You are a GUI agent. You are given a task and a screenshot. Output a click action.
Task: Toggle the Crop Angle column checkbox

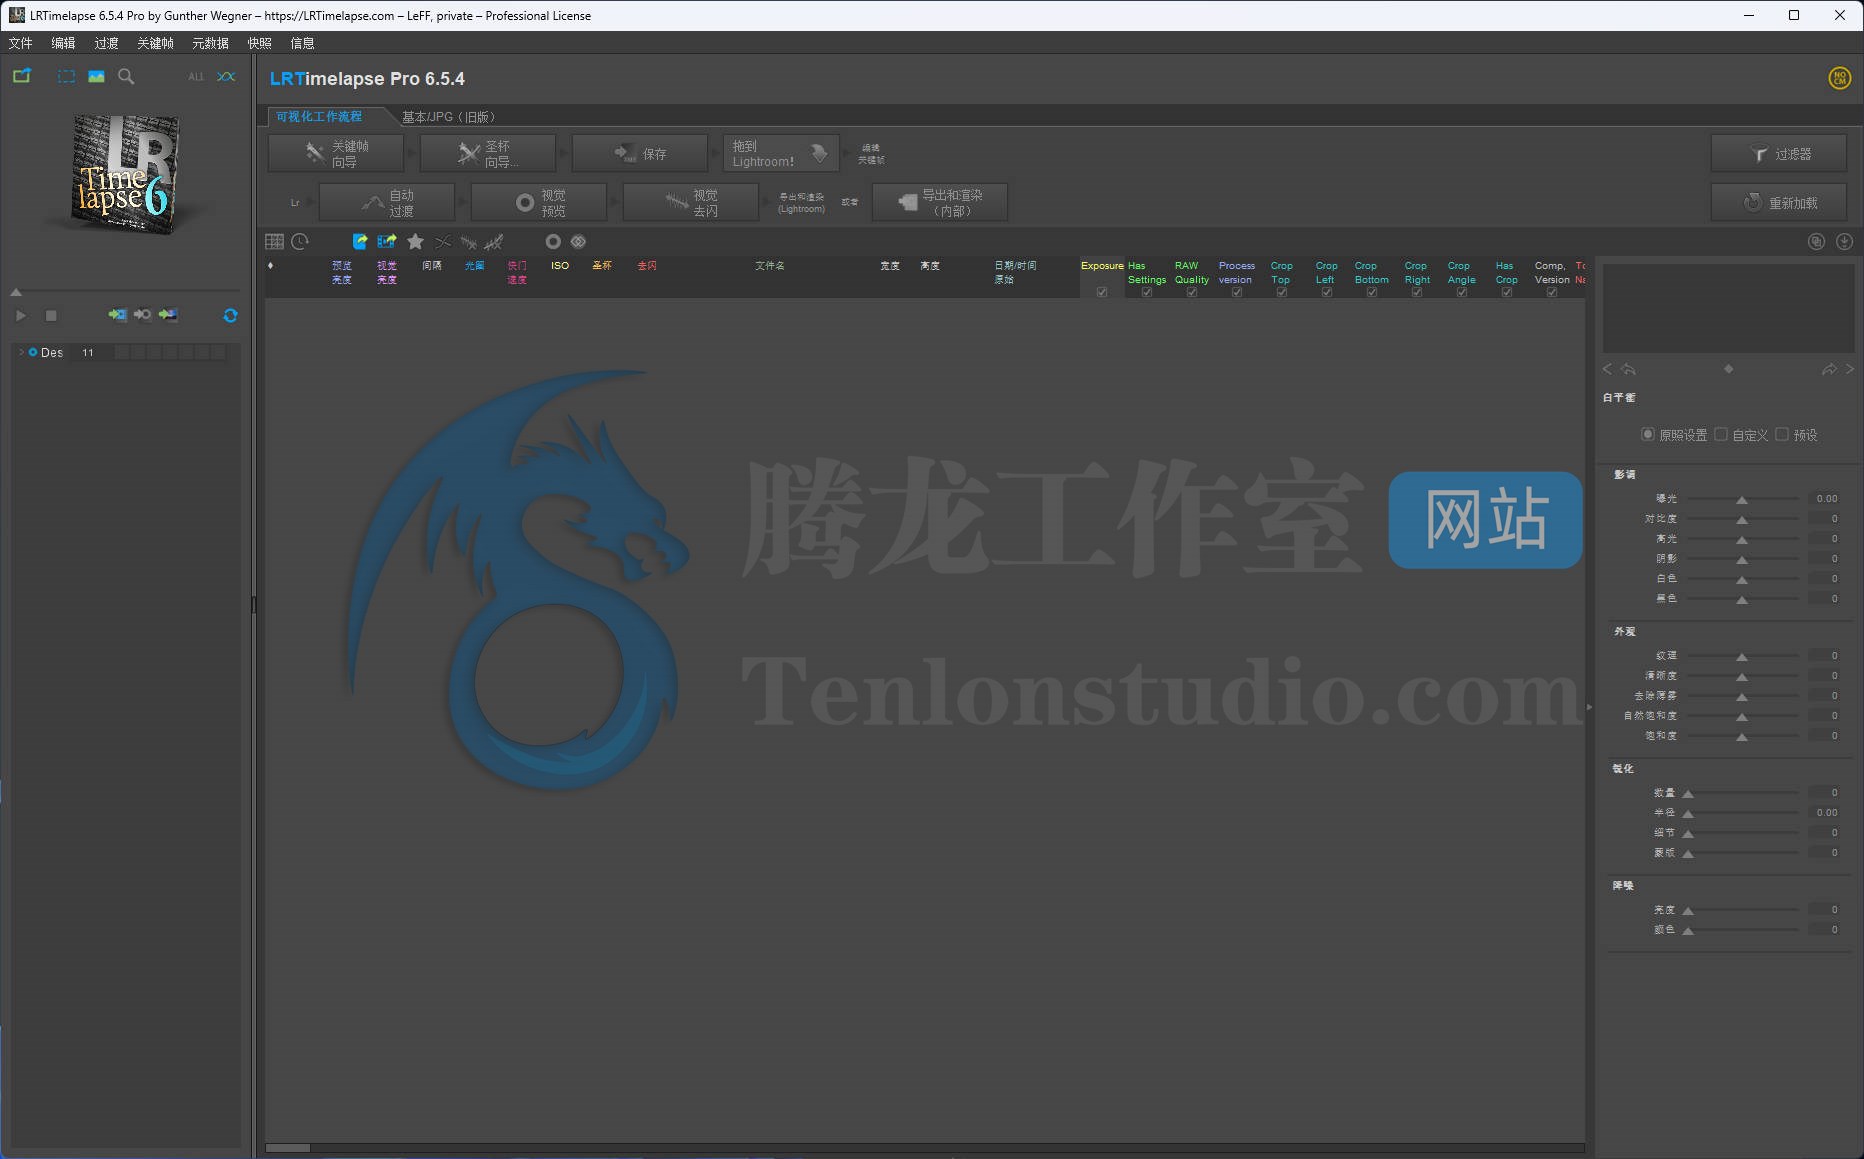point(1462,292)
